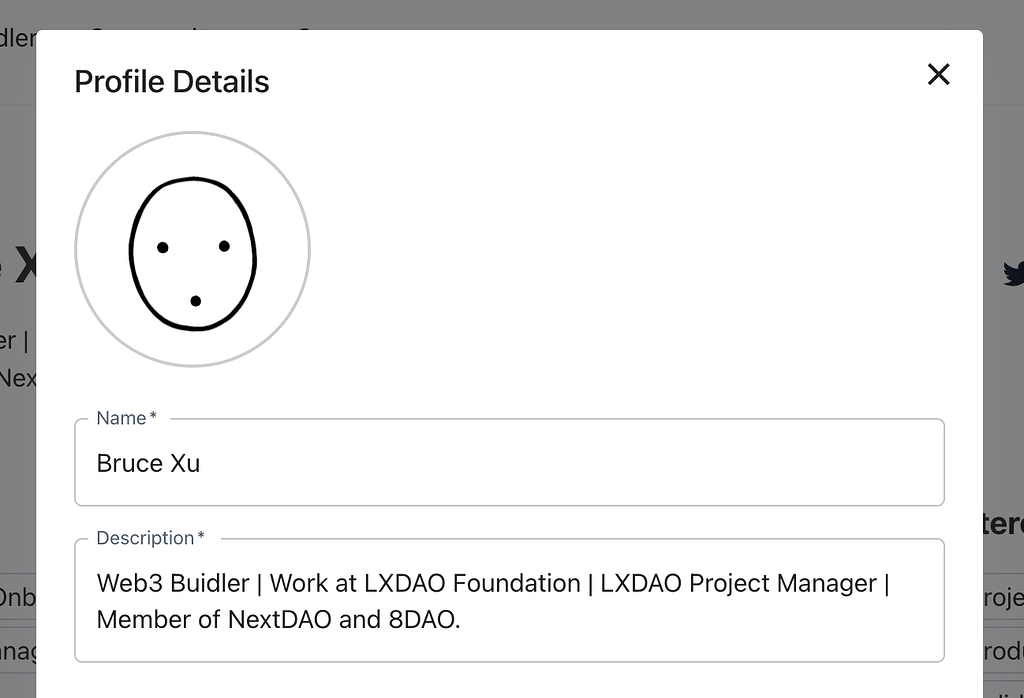Select the text 'Bruce Xu' in Name field
The height and width of the screenshot is (698, 1024).
tap(148, 462)
